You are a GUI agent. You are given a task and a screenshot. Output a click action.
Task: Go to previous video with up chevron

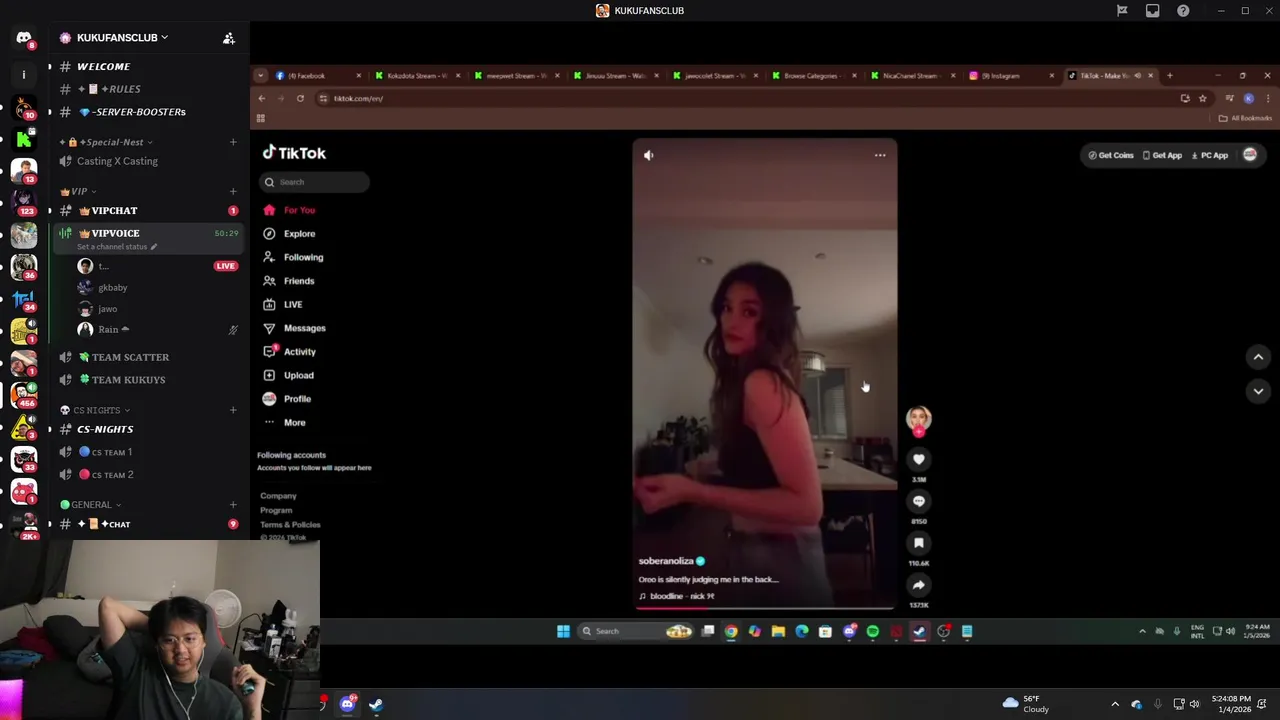pos(1258,357)
